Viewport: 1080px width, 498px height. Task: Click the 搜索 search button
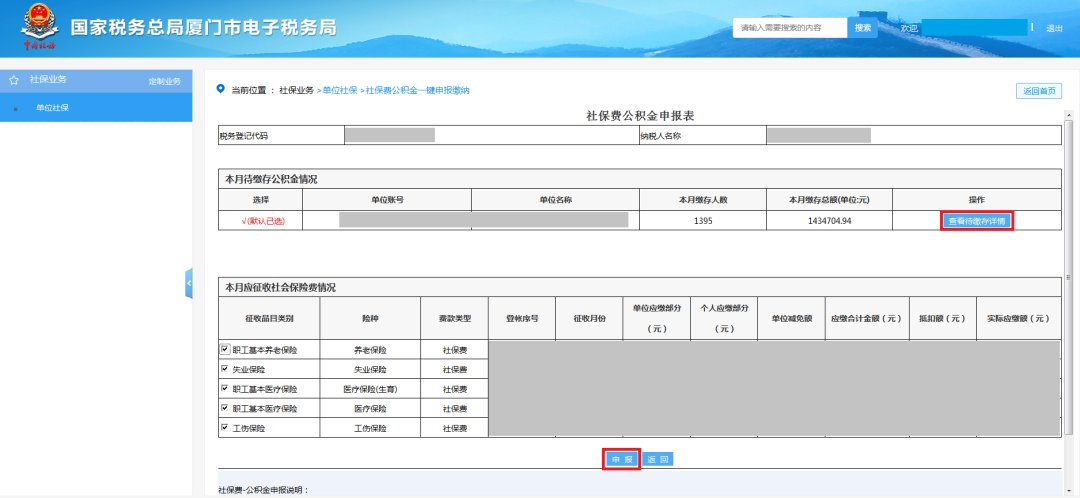coord(862,28)
